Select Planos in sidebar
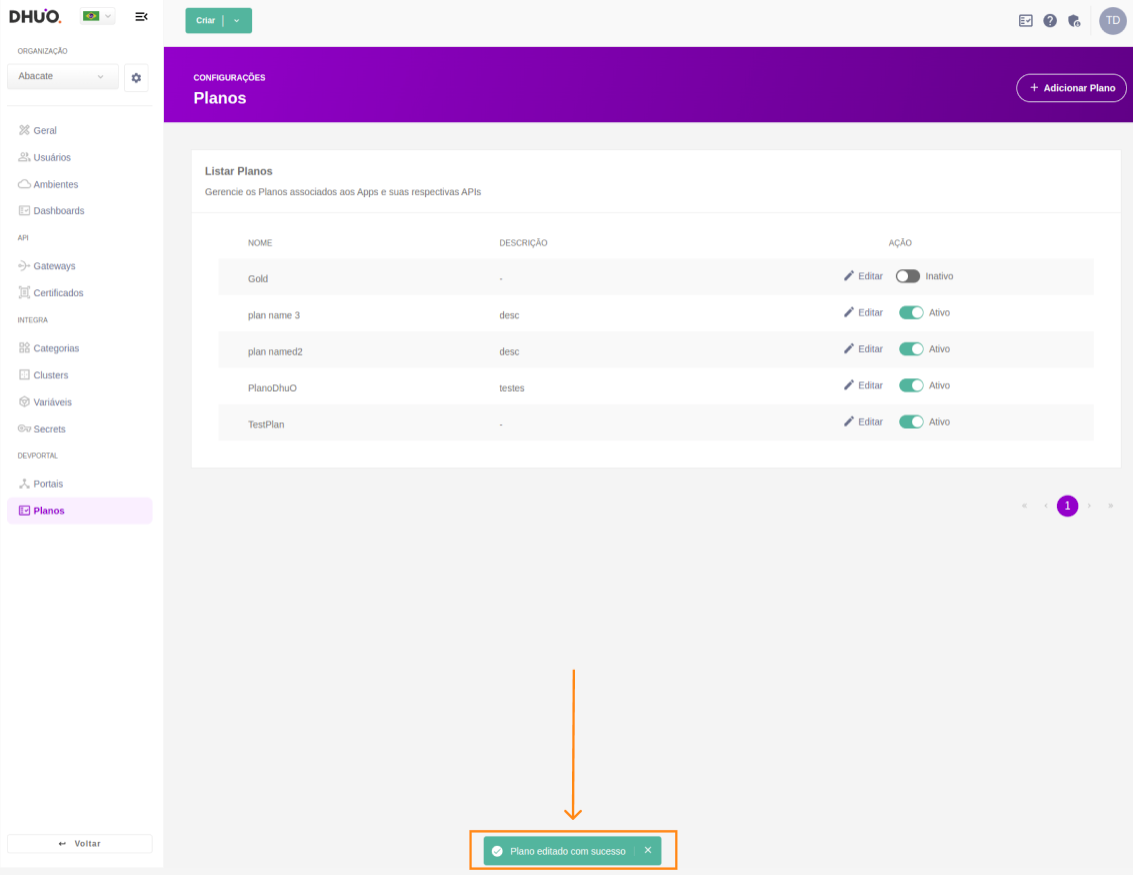The image size is (1133, 875). pos(79,511)
